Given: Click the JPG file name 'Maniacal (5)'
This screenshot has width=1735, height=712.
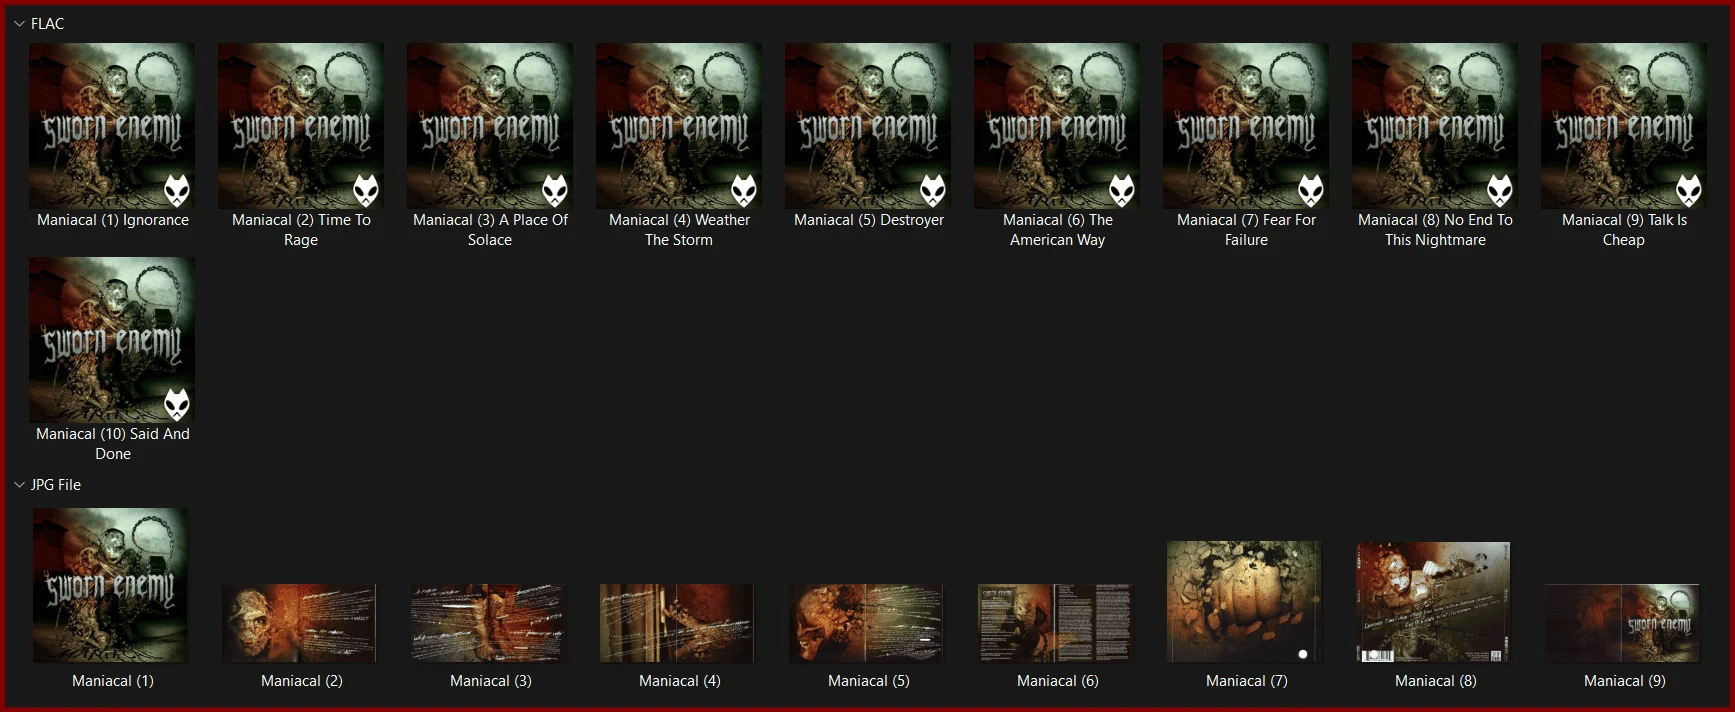Looking at the screenshot, I should [x=869, y=681].
